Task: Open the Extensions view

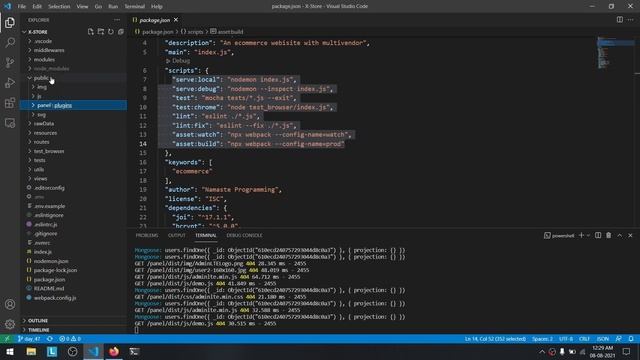Action: (10, 102)
